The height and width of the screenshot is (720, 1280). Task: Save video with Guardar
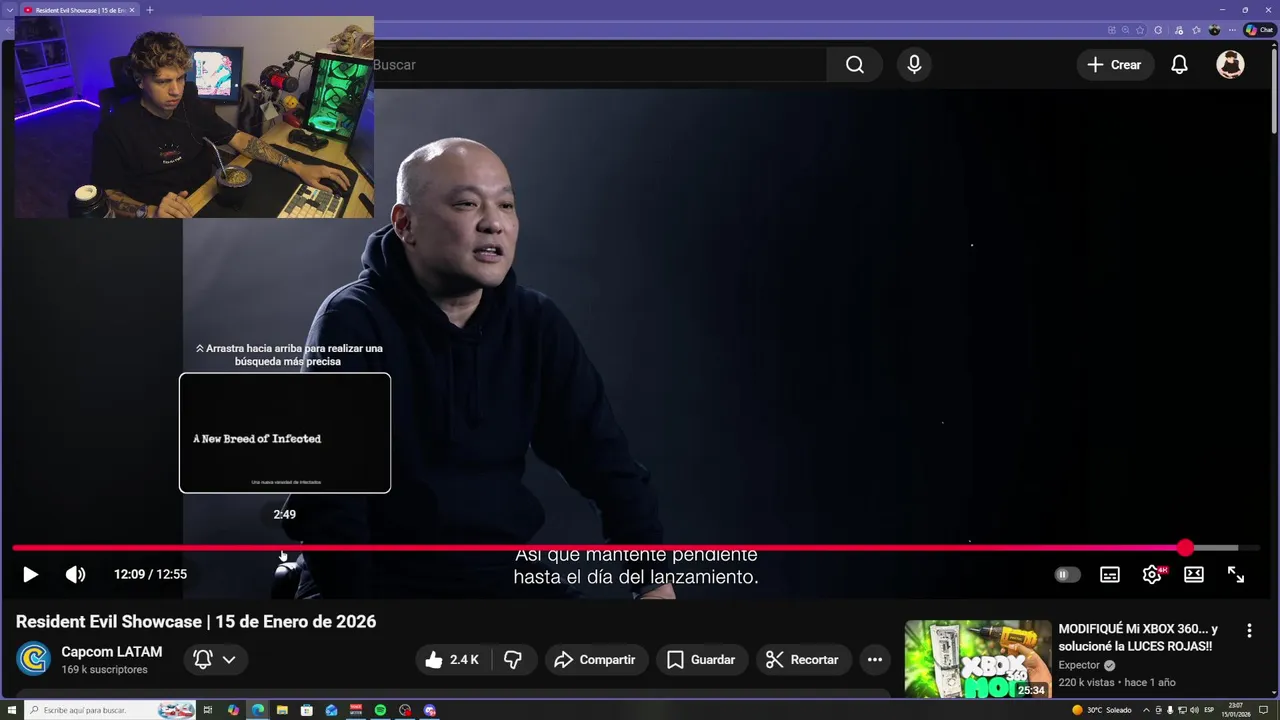click(x=702, y=660)
